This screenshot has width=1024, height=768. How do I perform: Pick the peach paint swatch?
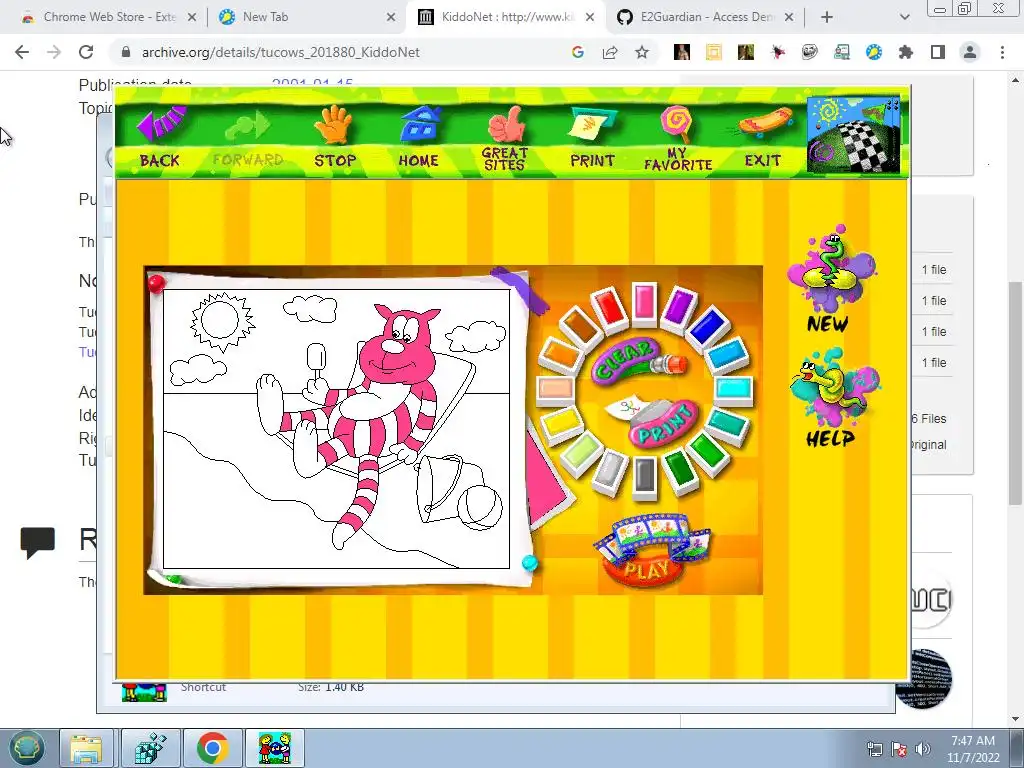point(556,390)
